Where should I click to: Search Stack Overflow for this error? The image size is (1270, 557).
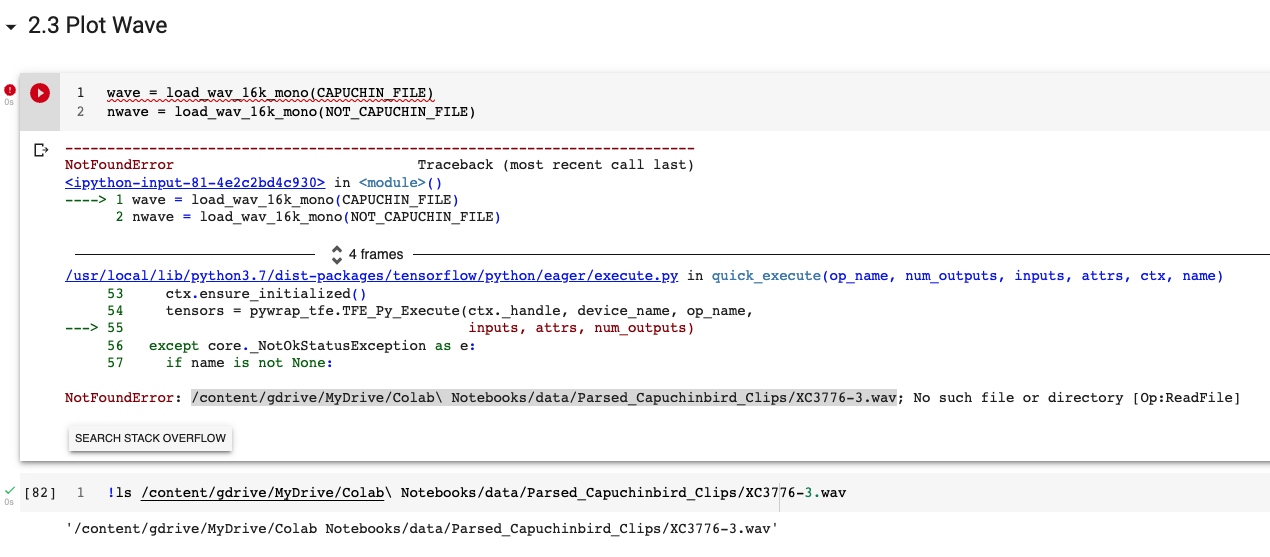click(151, 438)
